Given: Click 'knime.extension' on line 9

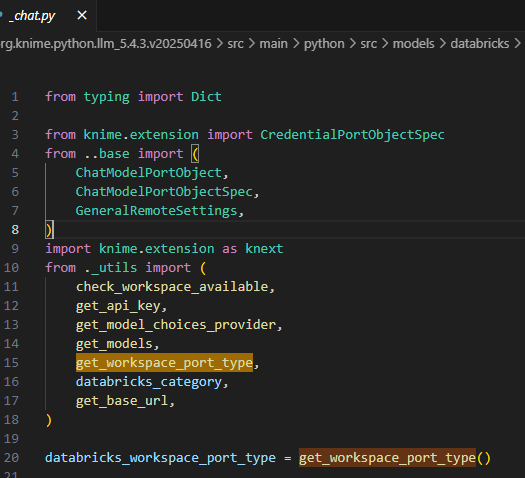Looking at the screenshot, I should tap(156, 249).
